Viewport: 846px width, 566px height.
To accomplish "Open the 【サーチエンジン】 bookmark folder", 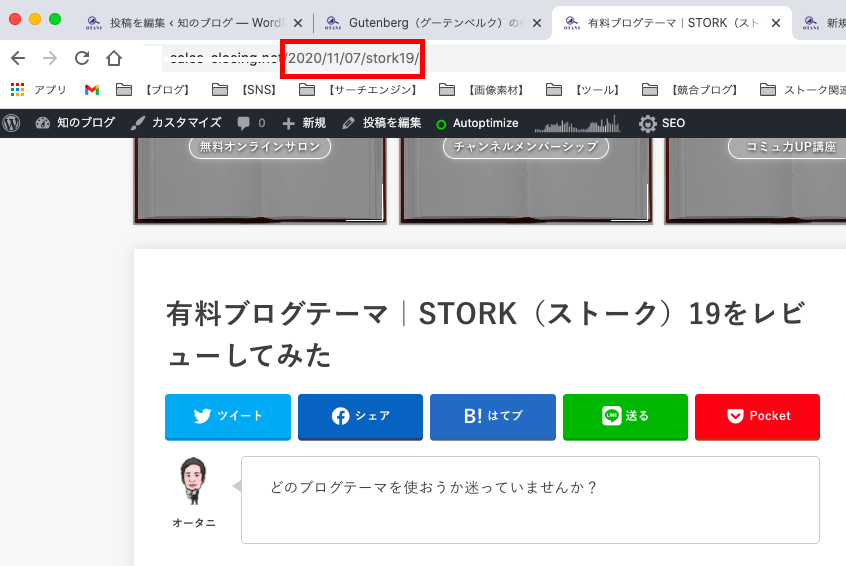I will (x=358, y=90).
